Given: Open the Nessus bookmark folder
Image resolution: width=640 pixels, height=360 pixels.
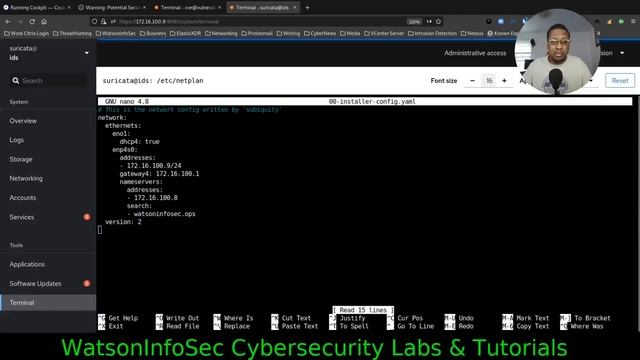Looking at the screenshot, I should pos(472,33).
